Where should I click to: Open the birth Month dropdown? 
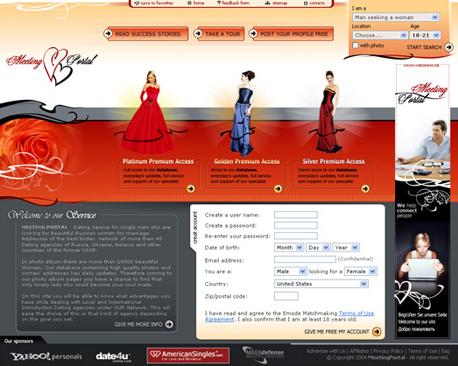point(289,247)
